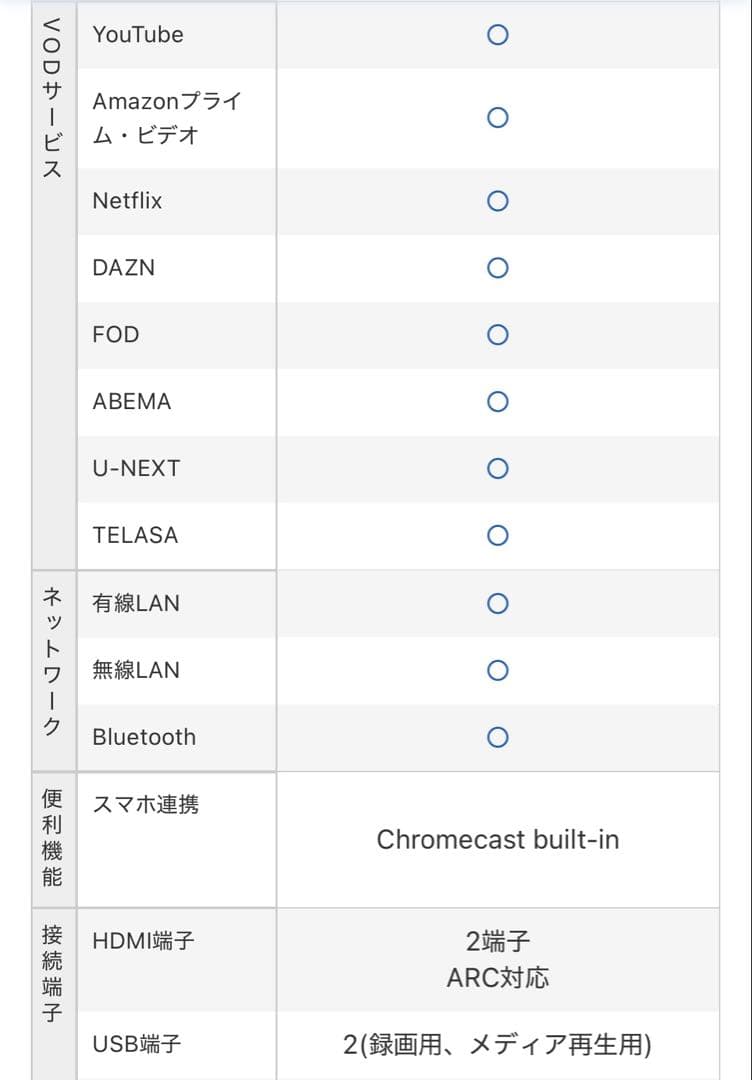
Task: Click the 有線LAN circle mark
Action: click(497, 604)
